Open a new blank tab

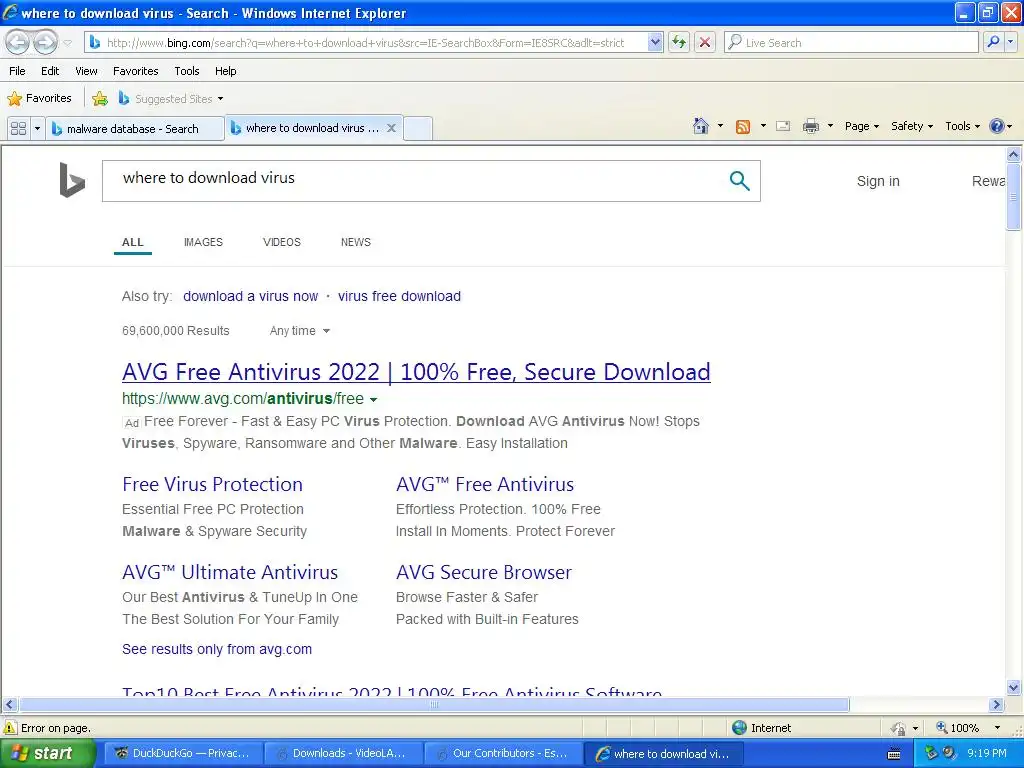(418, 129)
